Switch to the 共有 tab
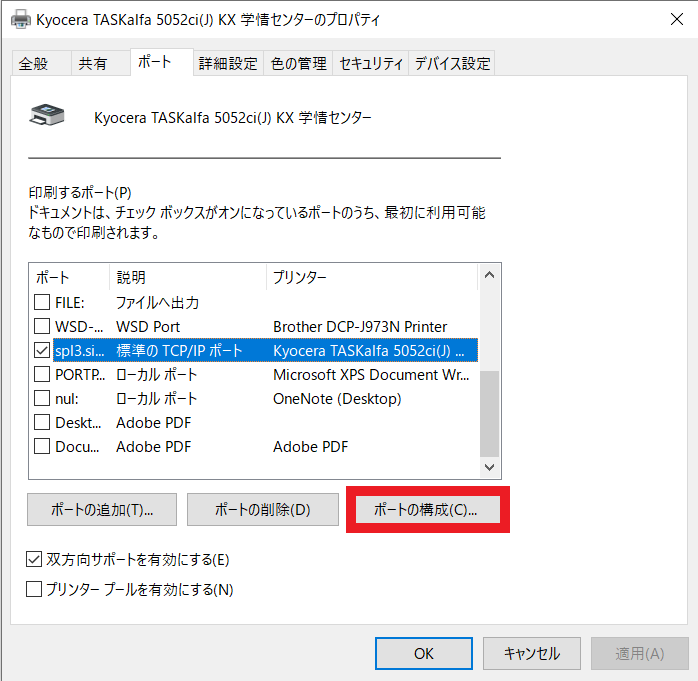 (101, 64)
